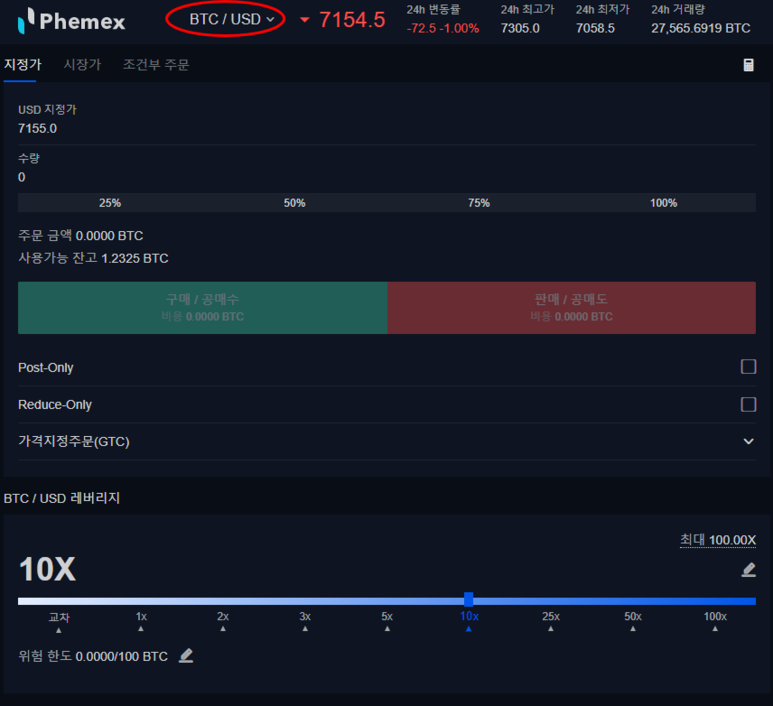773x706 pixels.
Task: Click the large 10X leverage value
Action: 47,569
